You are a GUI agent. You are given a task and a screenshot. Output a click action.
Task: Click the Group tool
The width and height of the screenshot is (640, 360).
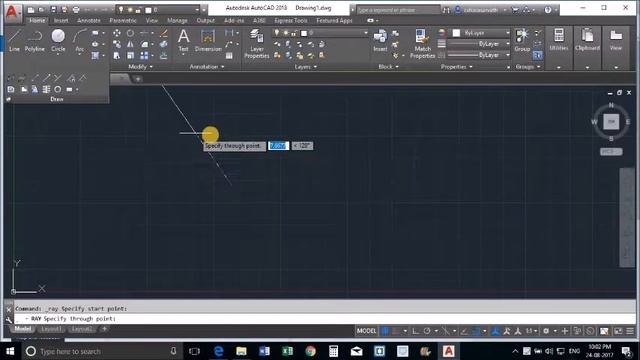[522, 40]
